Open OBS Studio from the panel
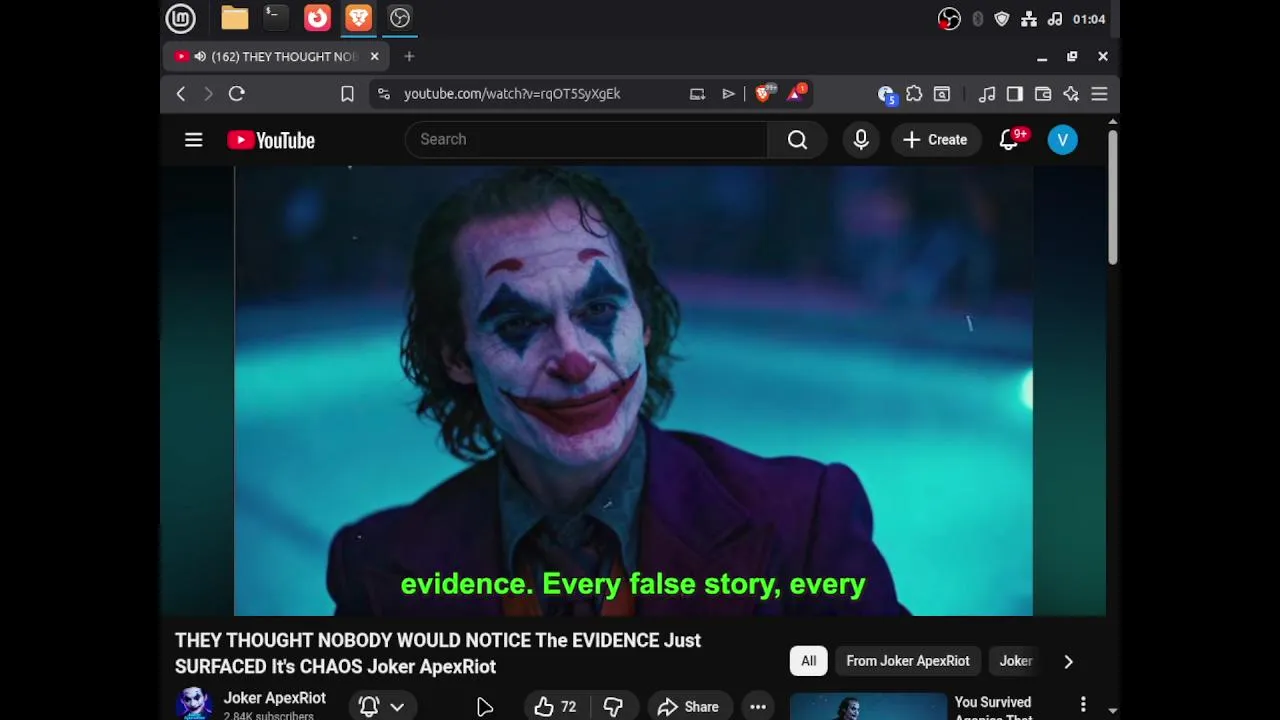 pyautogui.click(x=400, y=18)
